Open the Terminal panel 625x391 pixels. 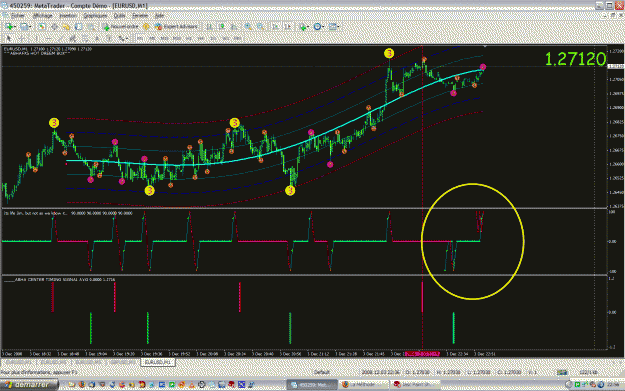click(79, 27)
